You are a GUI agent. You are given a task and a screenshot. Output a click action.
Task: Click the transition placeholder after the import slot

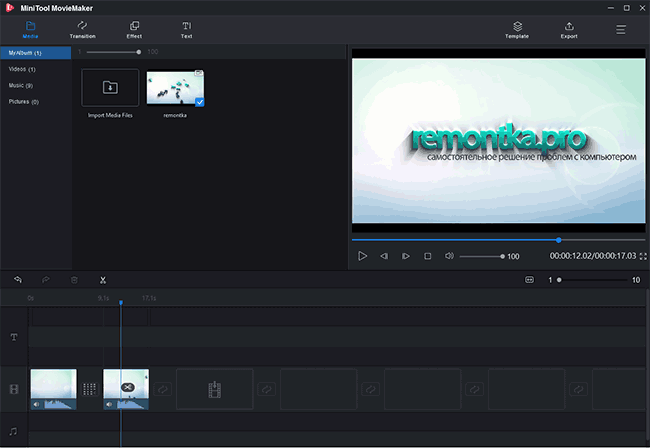click(267, 389)
